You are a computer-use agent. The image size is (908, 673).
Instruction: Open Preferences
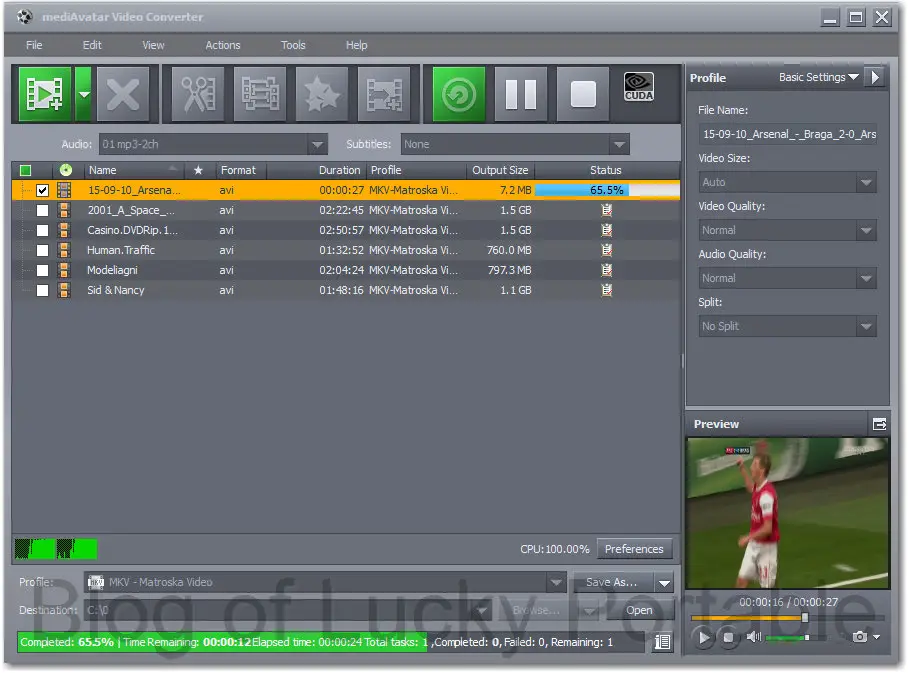(x=634, y=548)
